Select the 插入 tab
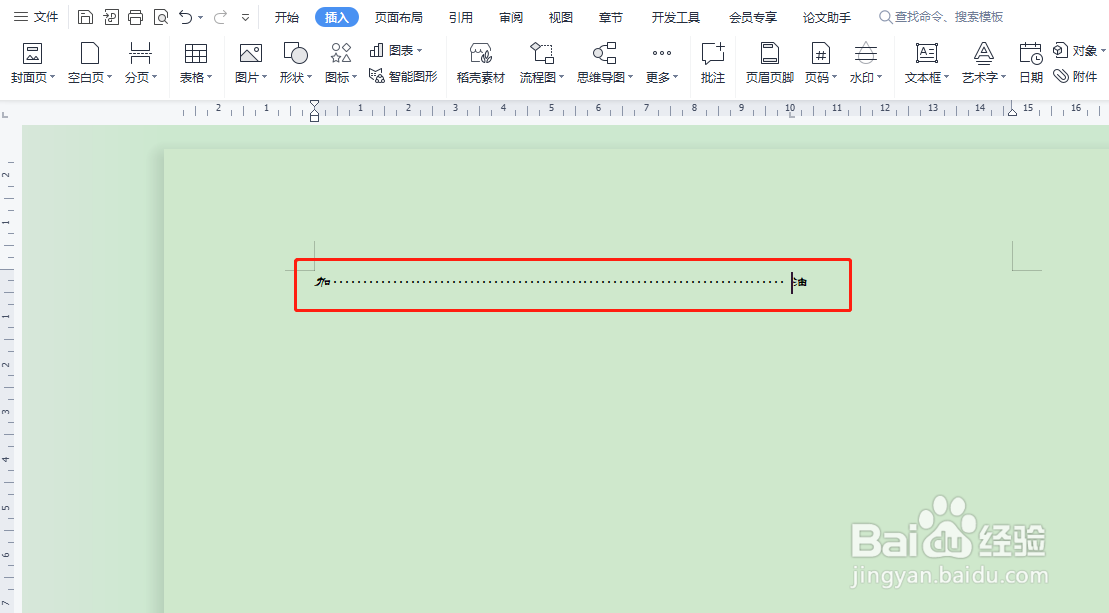 pyautogui.click(x=337, y=17)
